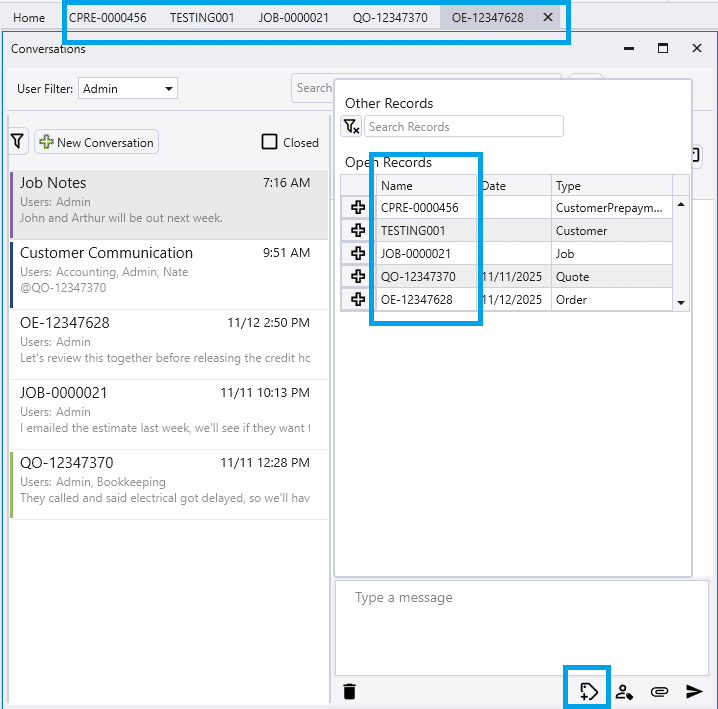
Task: Toggle the Closed checkbox
Action: (x=269, y=142)
